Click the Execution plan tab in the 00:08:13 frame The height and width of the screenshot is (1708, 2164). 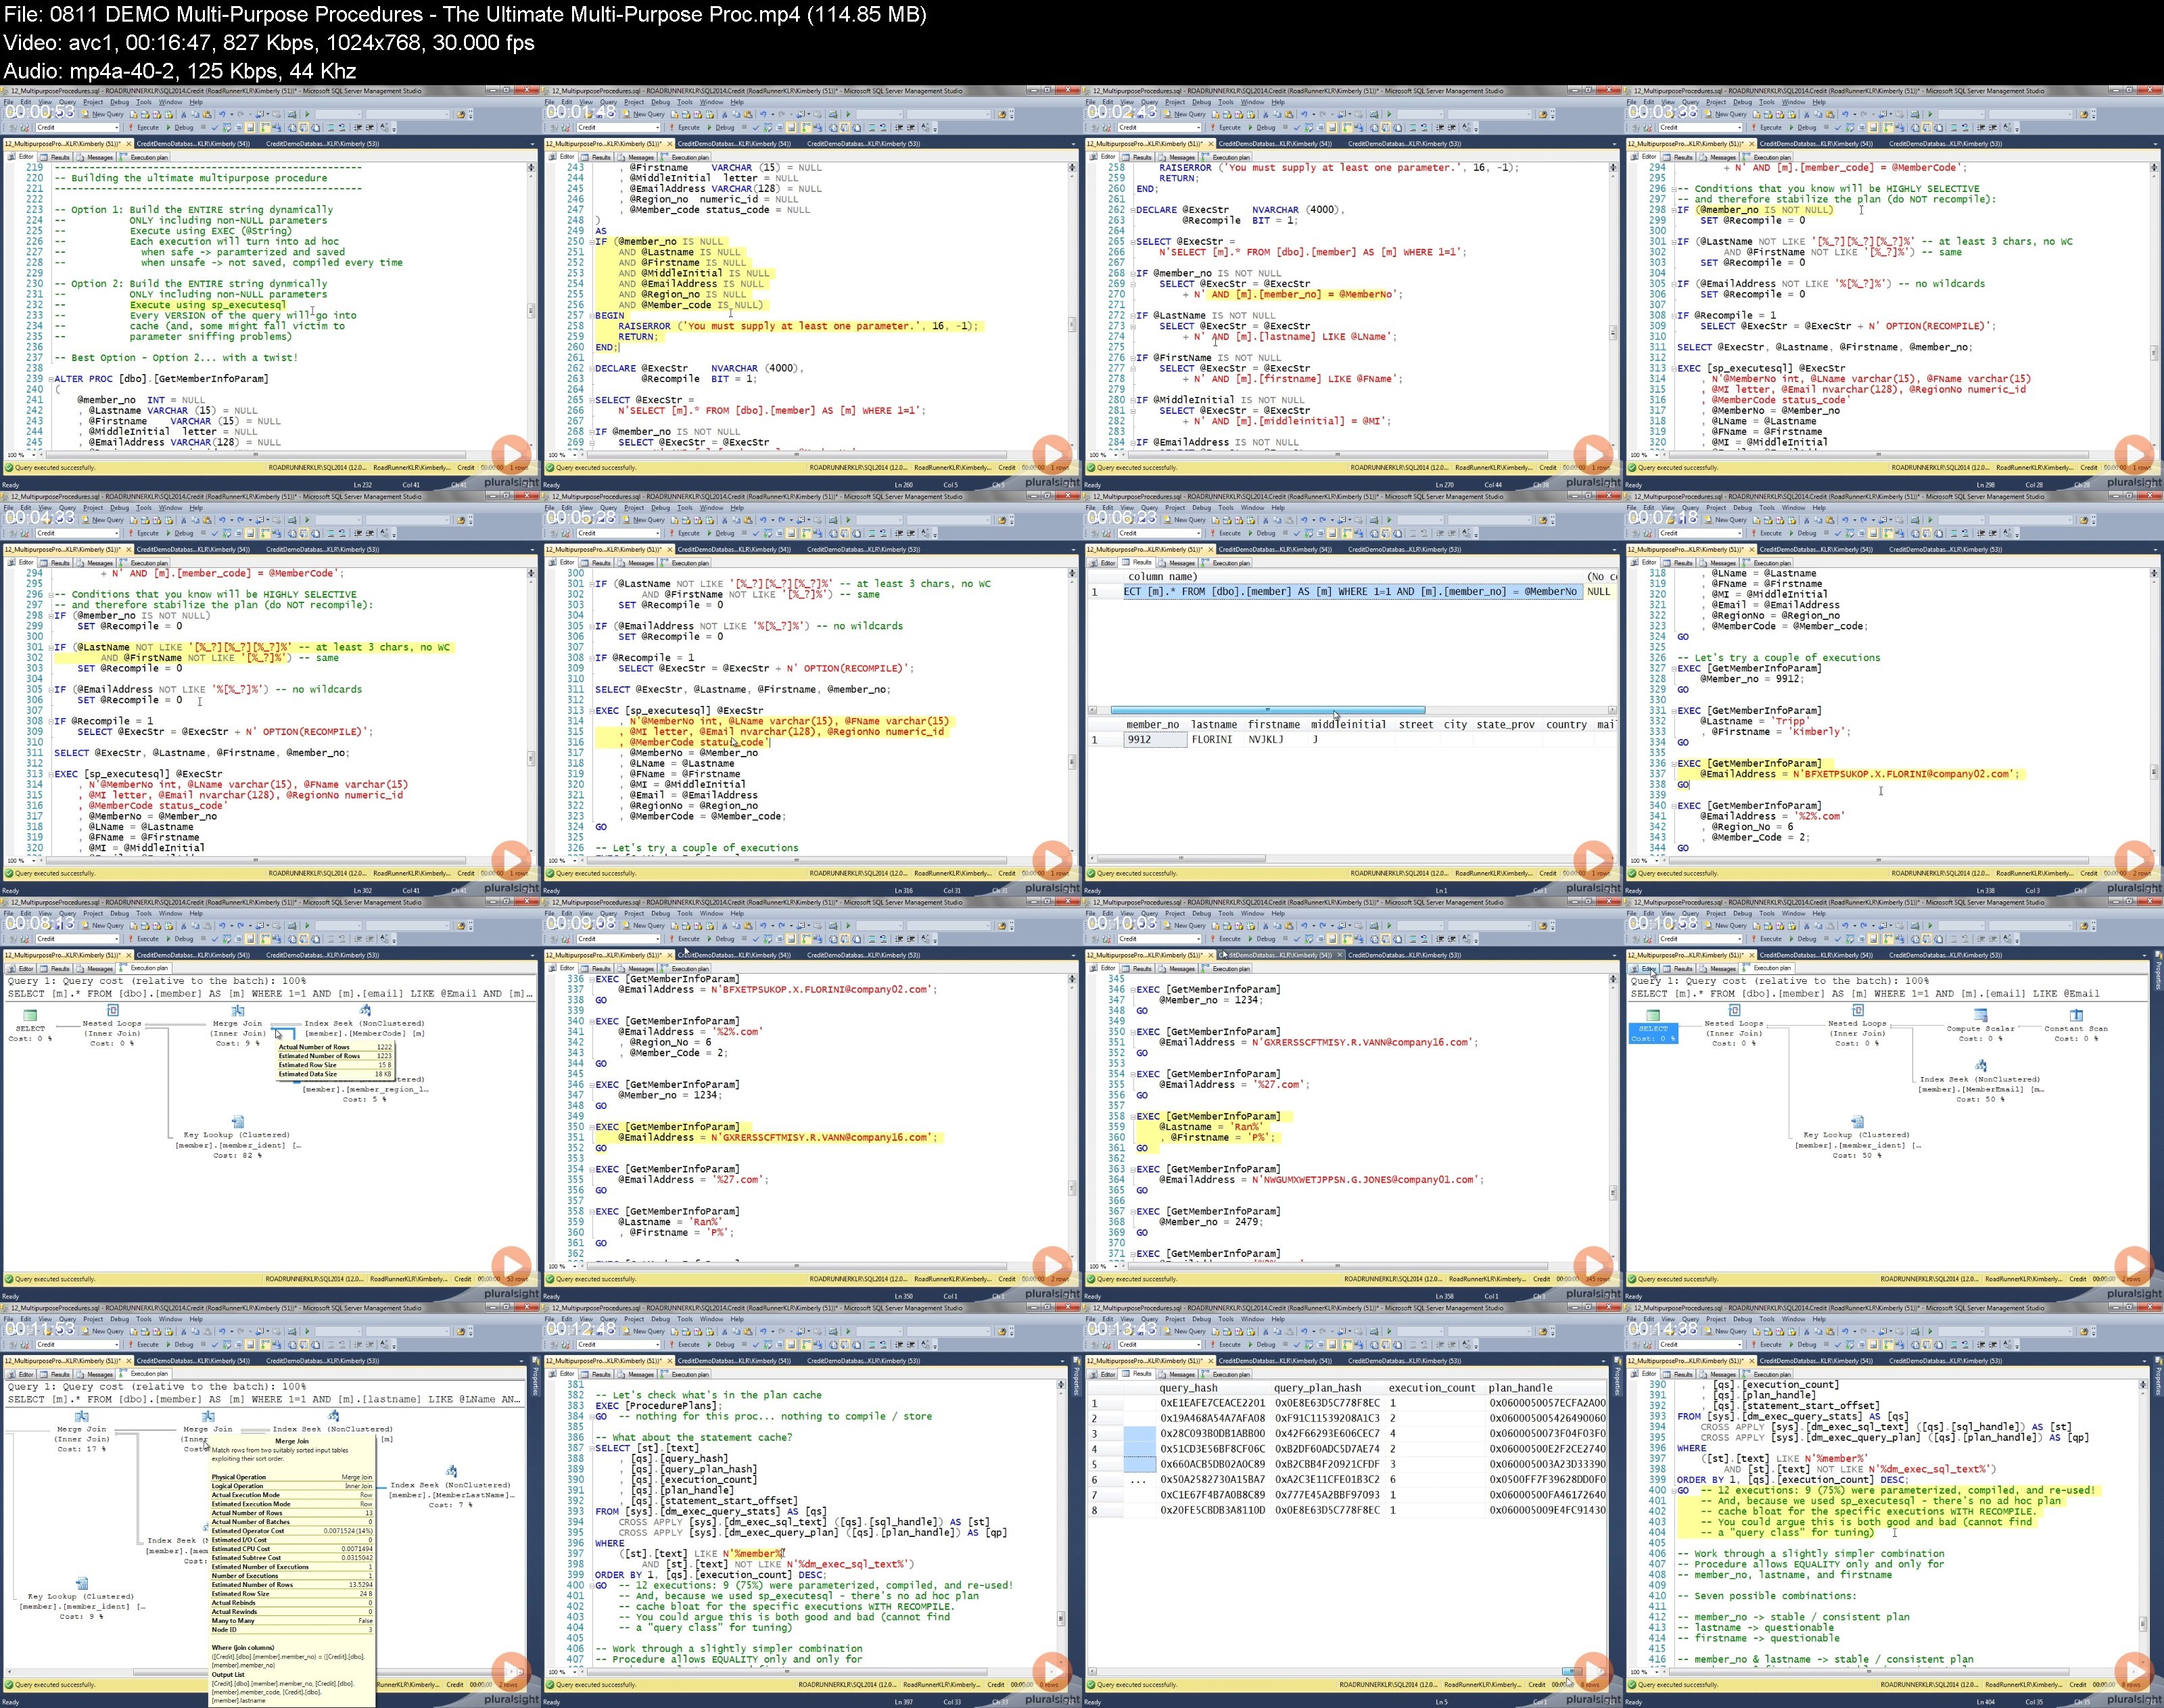(143, 968)
